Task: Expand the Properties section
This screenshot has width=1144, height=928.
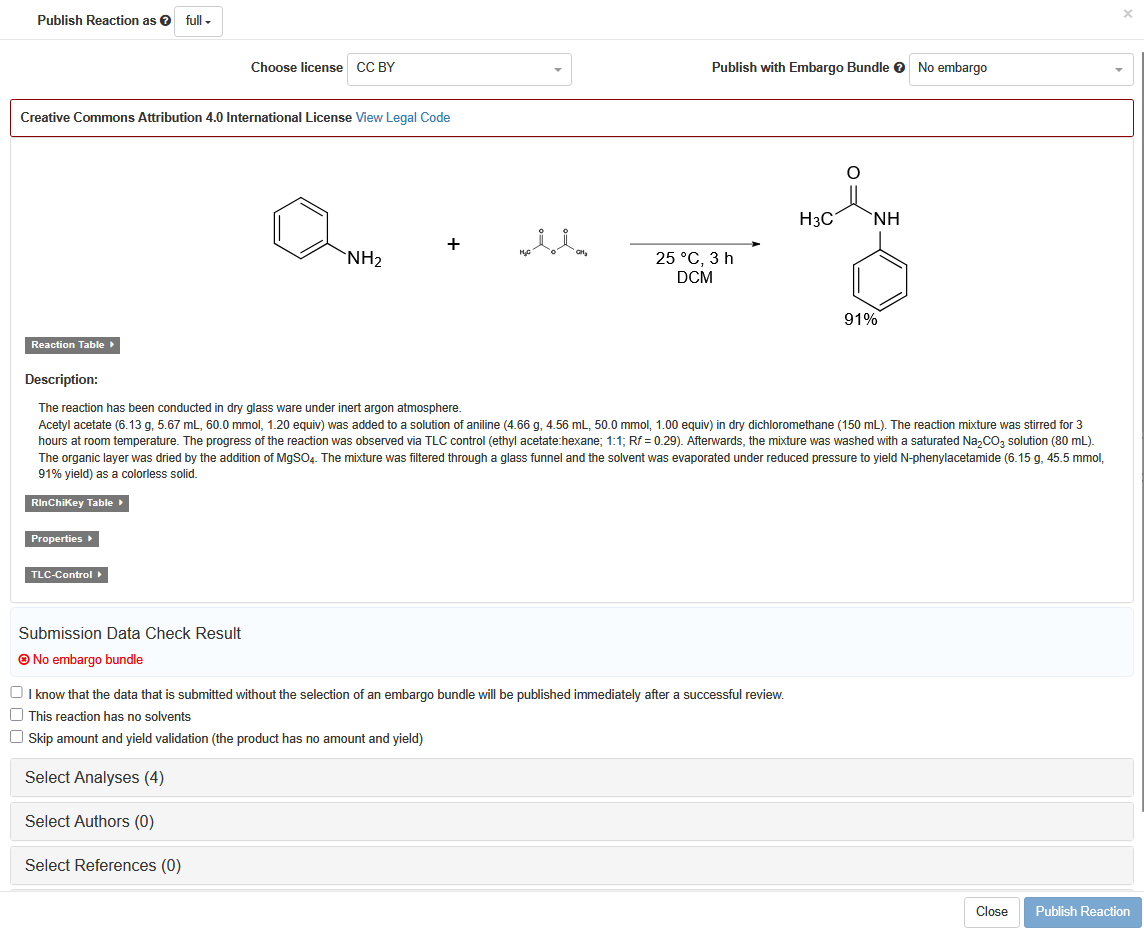Action: 62,539
